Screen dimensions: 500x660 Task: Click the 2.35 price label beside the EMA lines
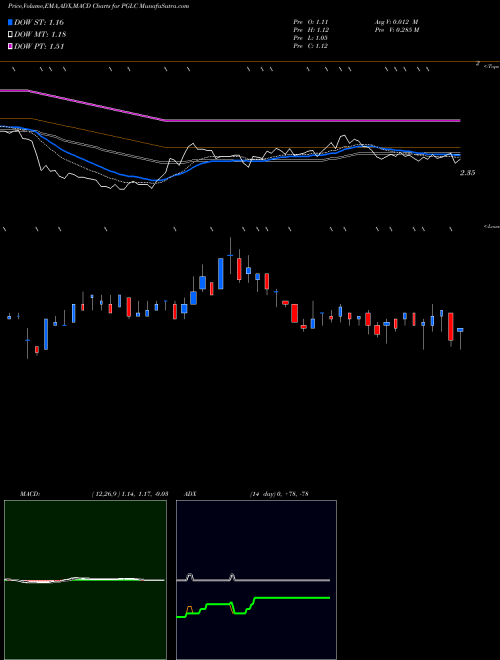click(467, 173)
